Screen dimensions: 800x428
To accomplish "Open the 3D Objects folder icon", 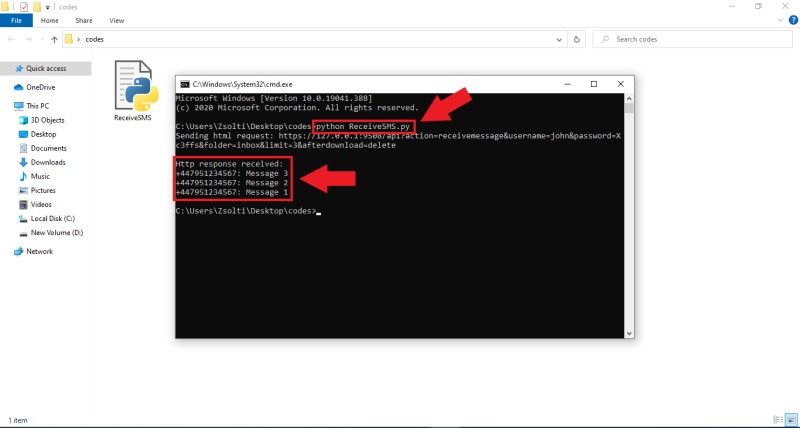I will (x=23, y=120).
